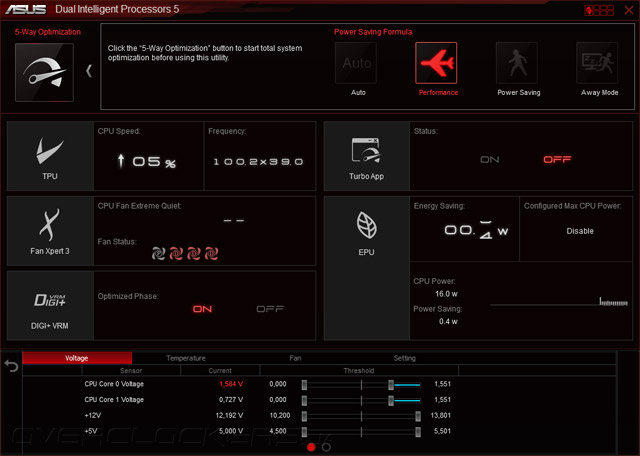640x456 pixels.
Task: Open the DIGI+ VRM module
Action: pos(50,306)
